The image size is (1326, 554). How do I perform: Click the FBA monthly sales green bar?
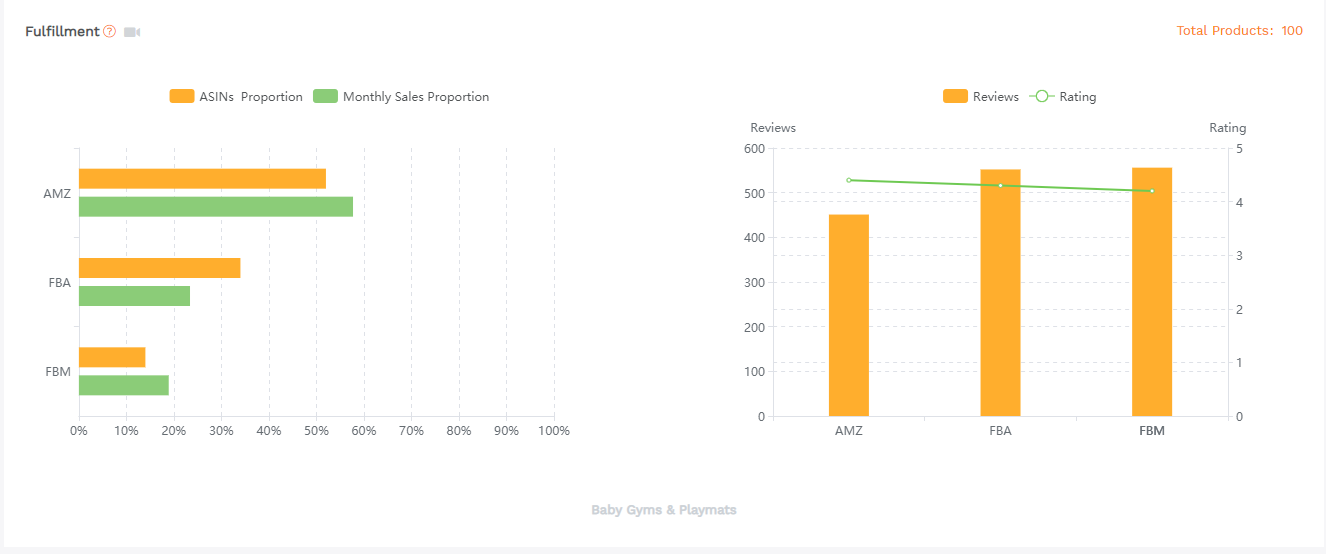point(134,296)
